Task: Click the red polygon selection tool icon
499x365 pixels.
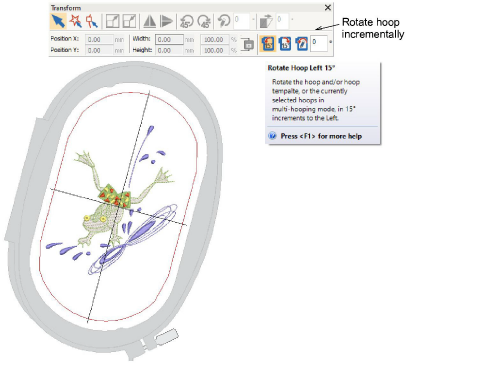Action: coord(91,21)
